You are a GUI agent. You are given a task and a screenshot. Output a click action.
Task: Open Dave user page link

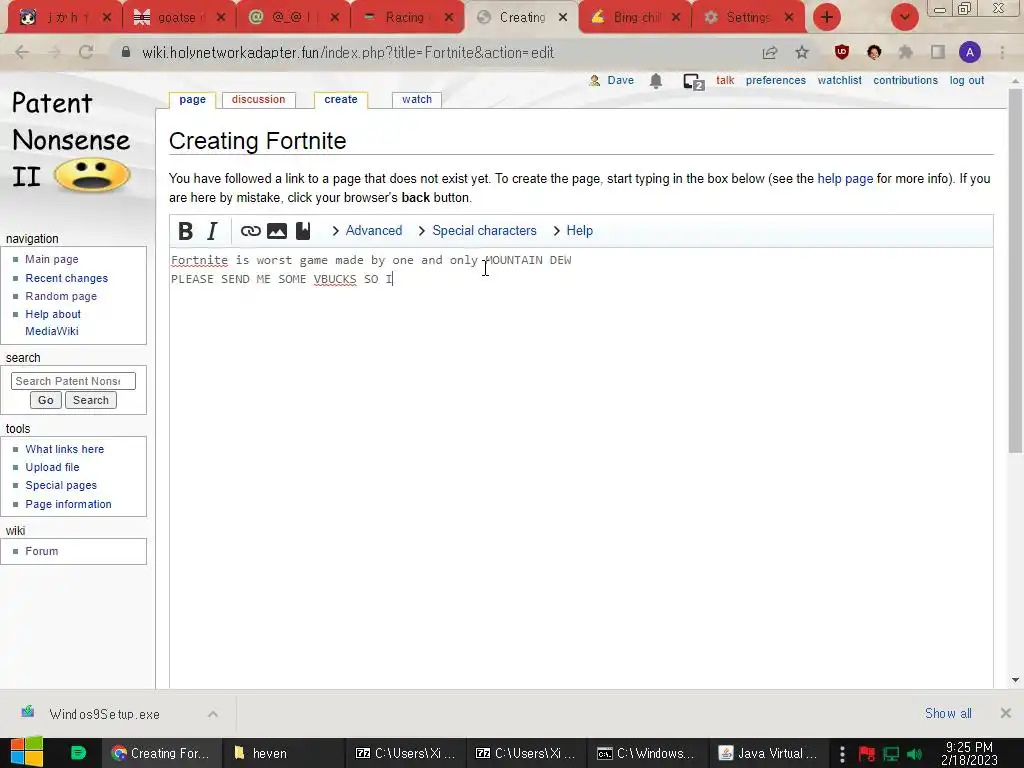click(x=620, y=80)
